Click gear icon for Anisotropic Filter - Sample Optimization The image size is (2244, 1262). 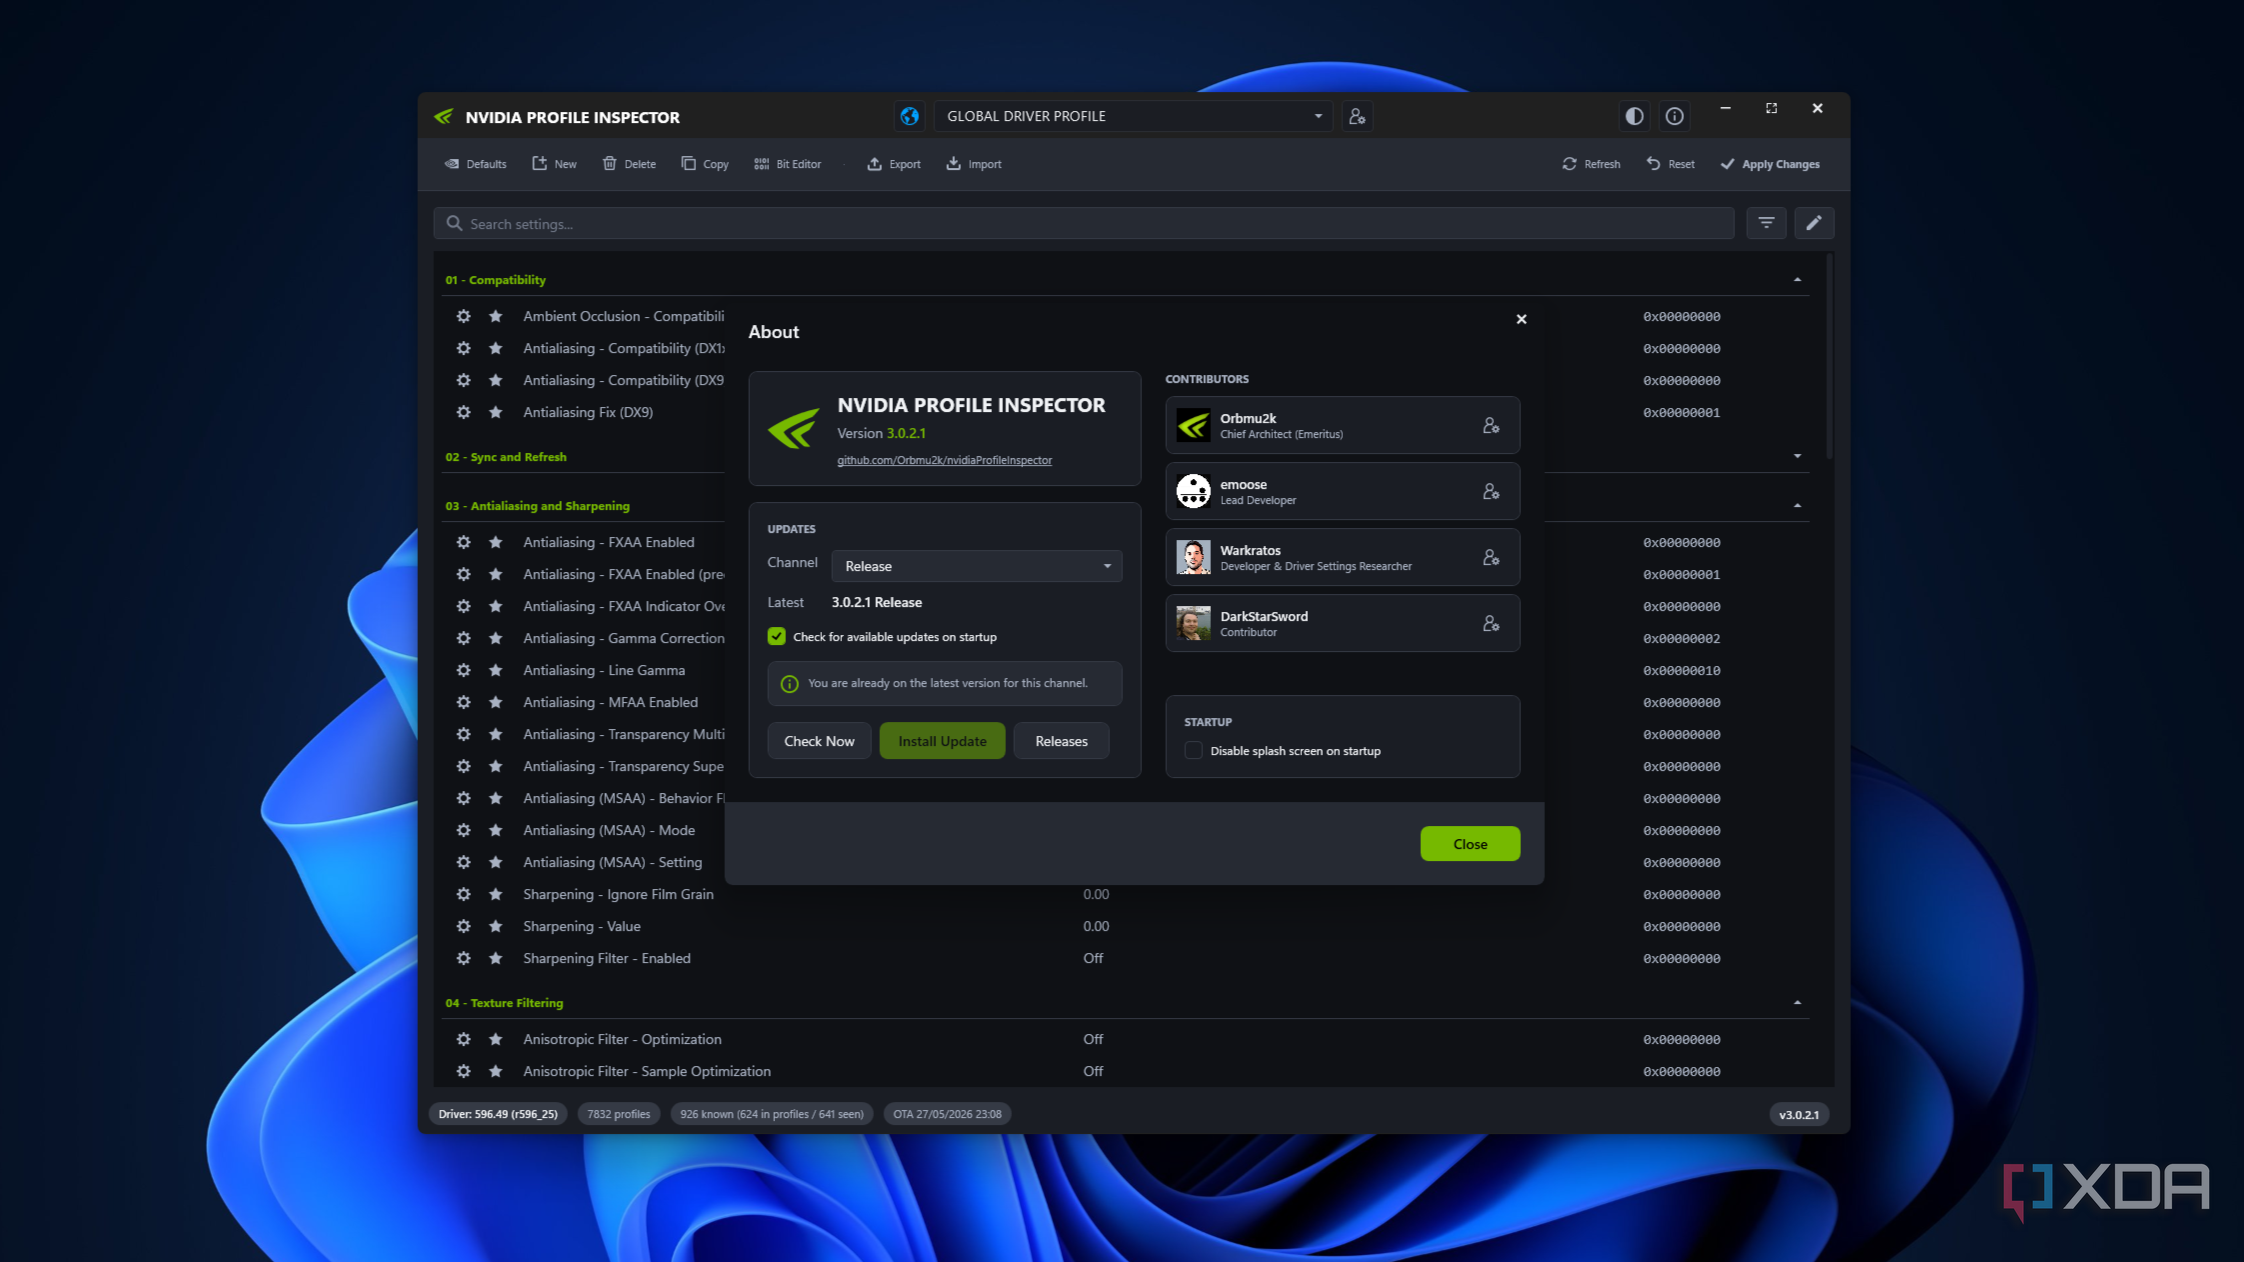click(x=463, y=1071)
